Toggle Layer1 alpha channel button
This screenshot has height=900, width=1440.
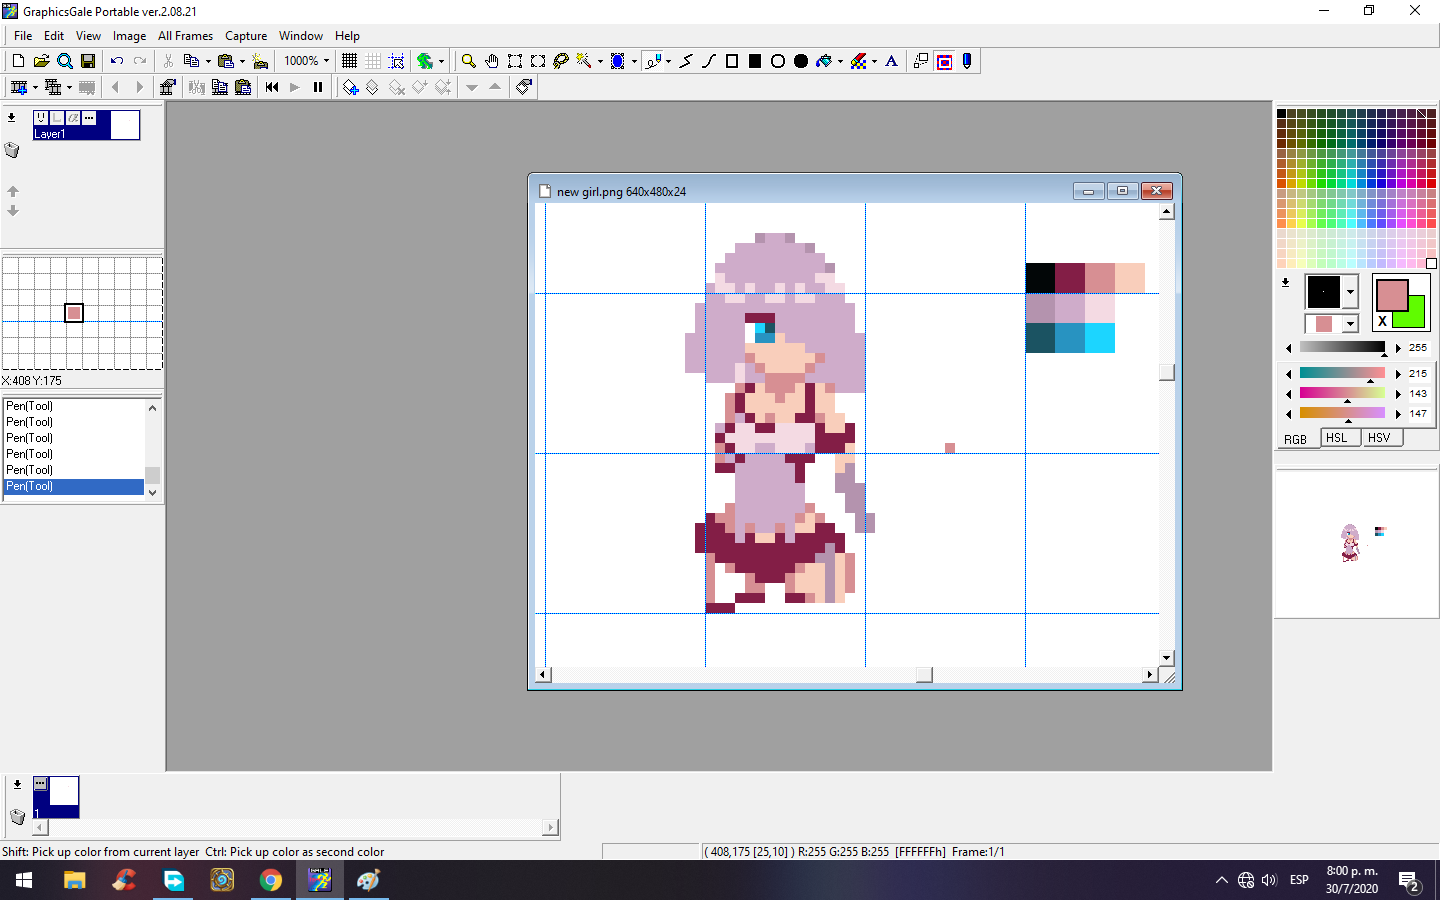[73, 118]
